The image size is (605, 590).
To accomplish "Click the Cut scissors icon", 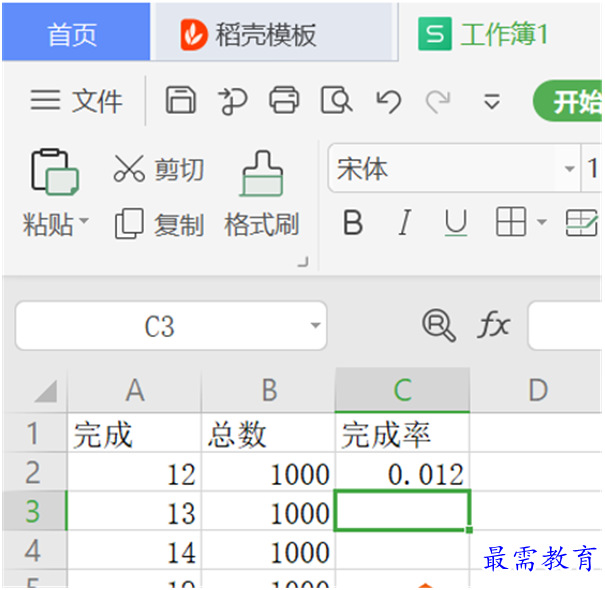I will [x=129, y=169].
